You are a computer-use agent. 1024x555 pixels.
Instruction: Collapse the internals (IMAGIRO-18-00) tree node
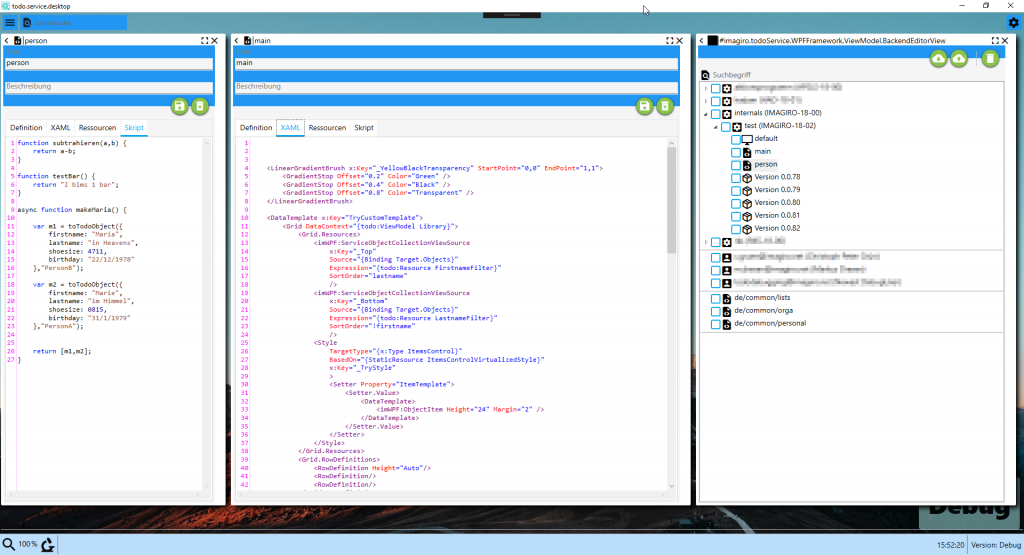click(705, 114)
